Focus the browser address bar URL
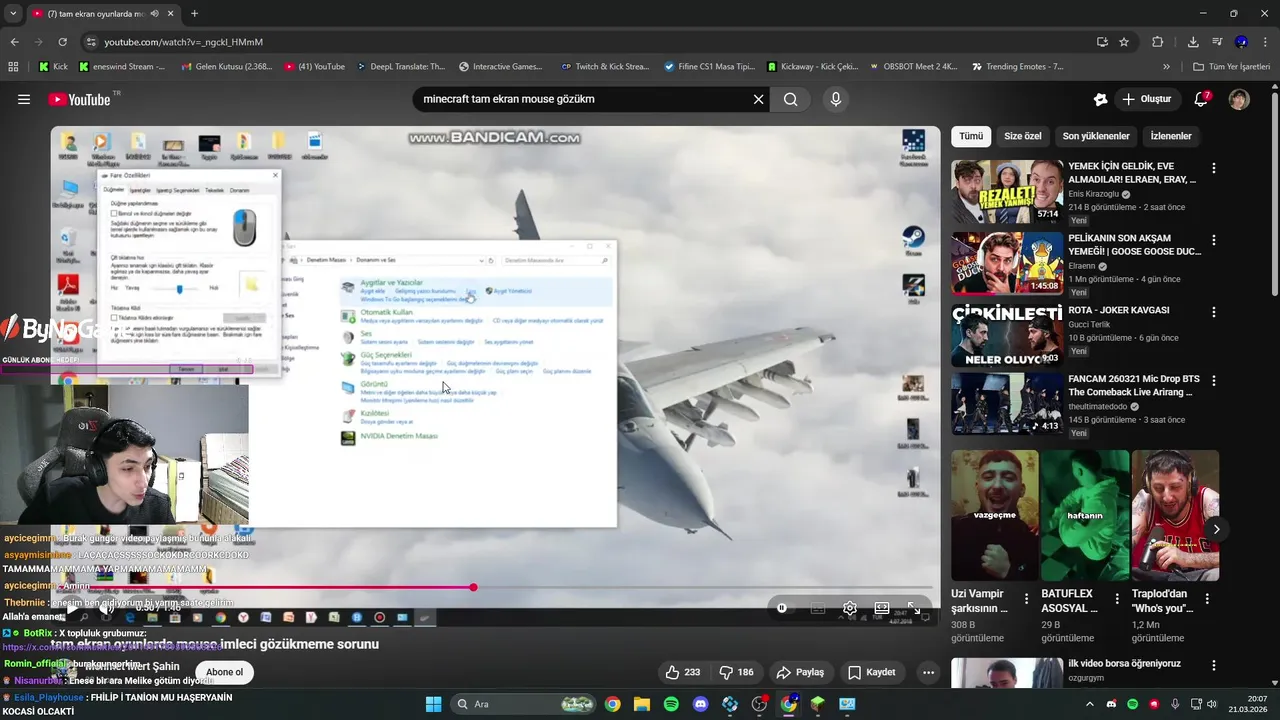Image resolution: width=1280 pixels, height=720 pixels. click(184, 42)
